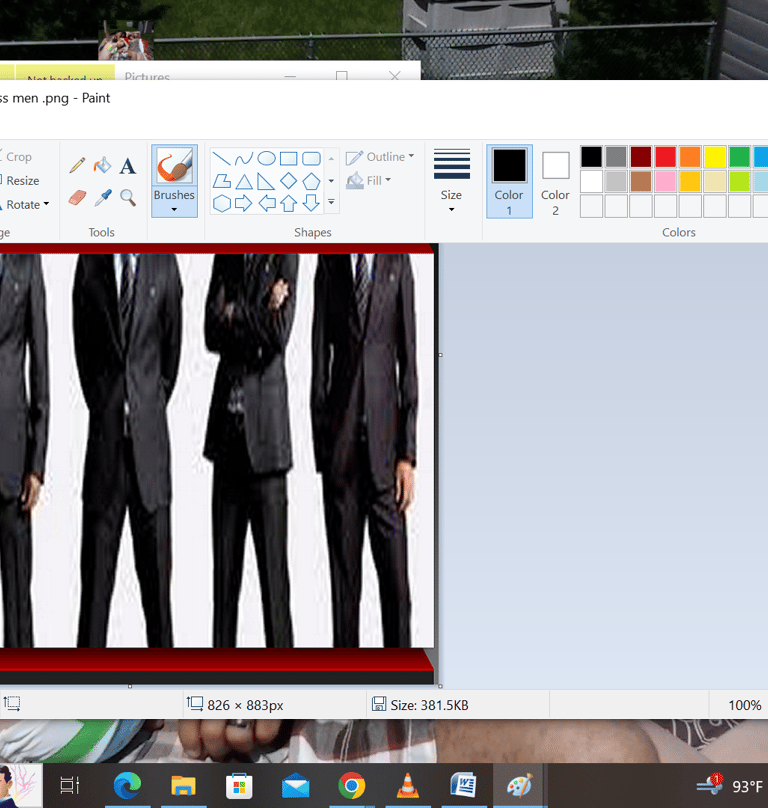Choose the Oval shape
The width and height of the screenshot is (768, 808).
pos(266,159)
